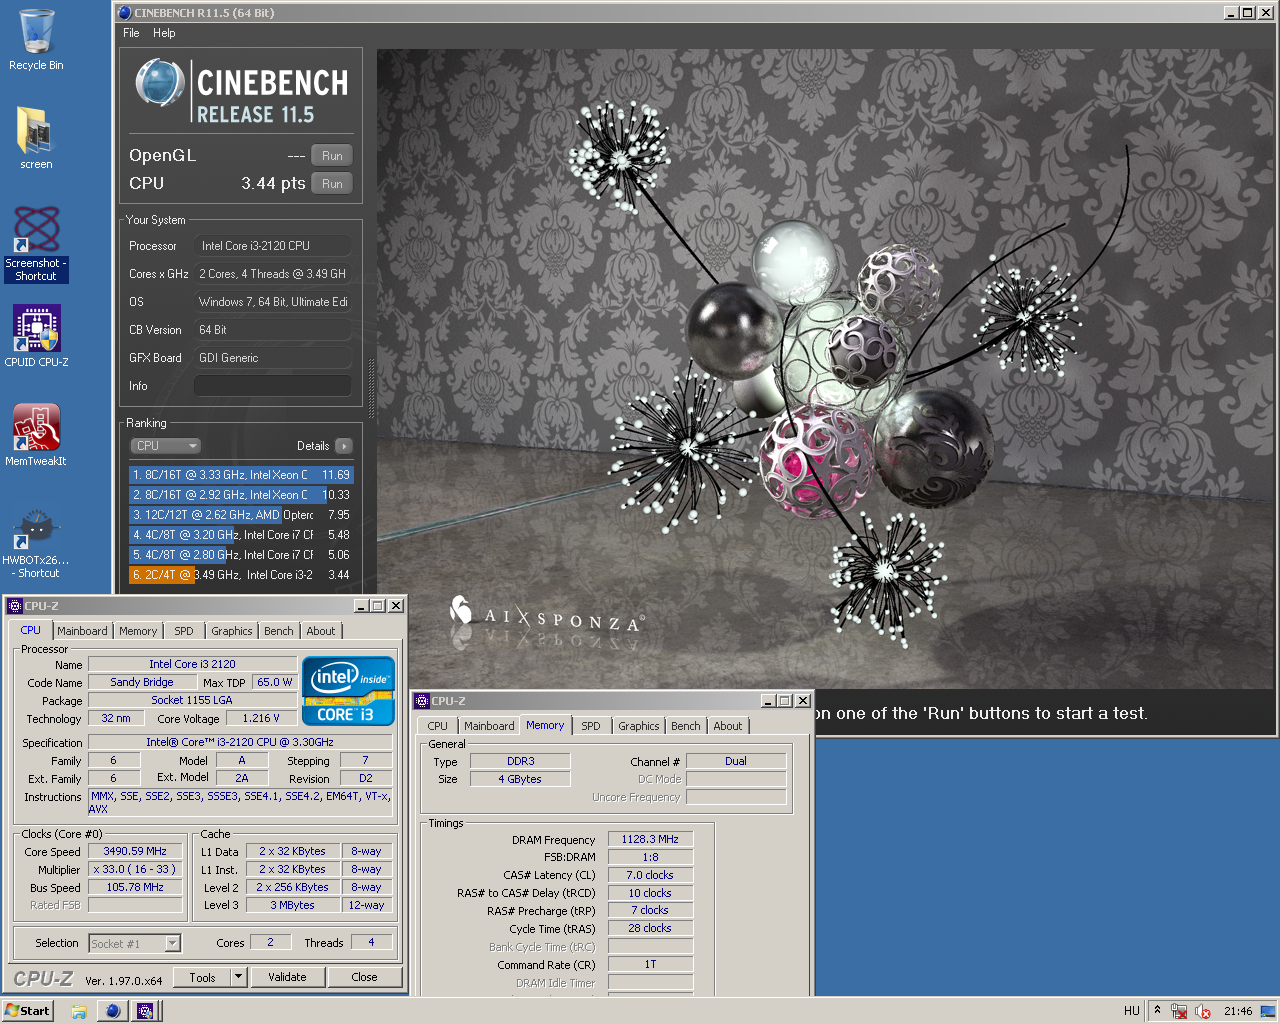Click the Validate button in CPU-Z
The image size is (1280, 1024).
coord(287,977)
